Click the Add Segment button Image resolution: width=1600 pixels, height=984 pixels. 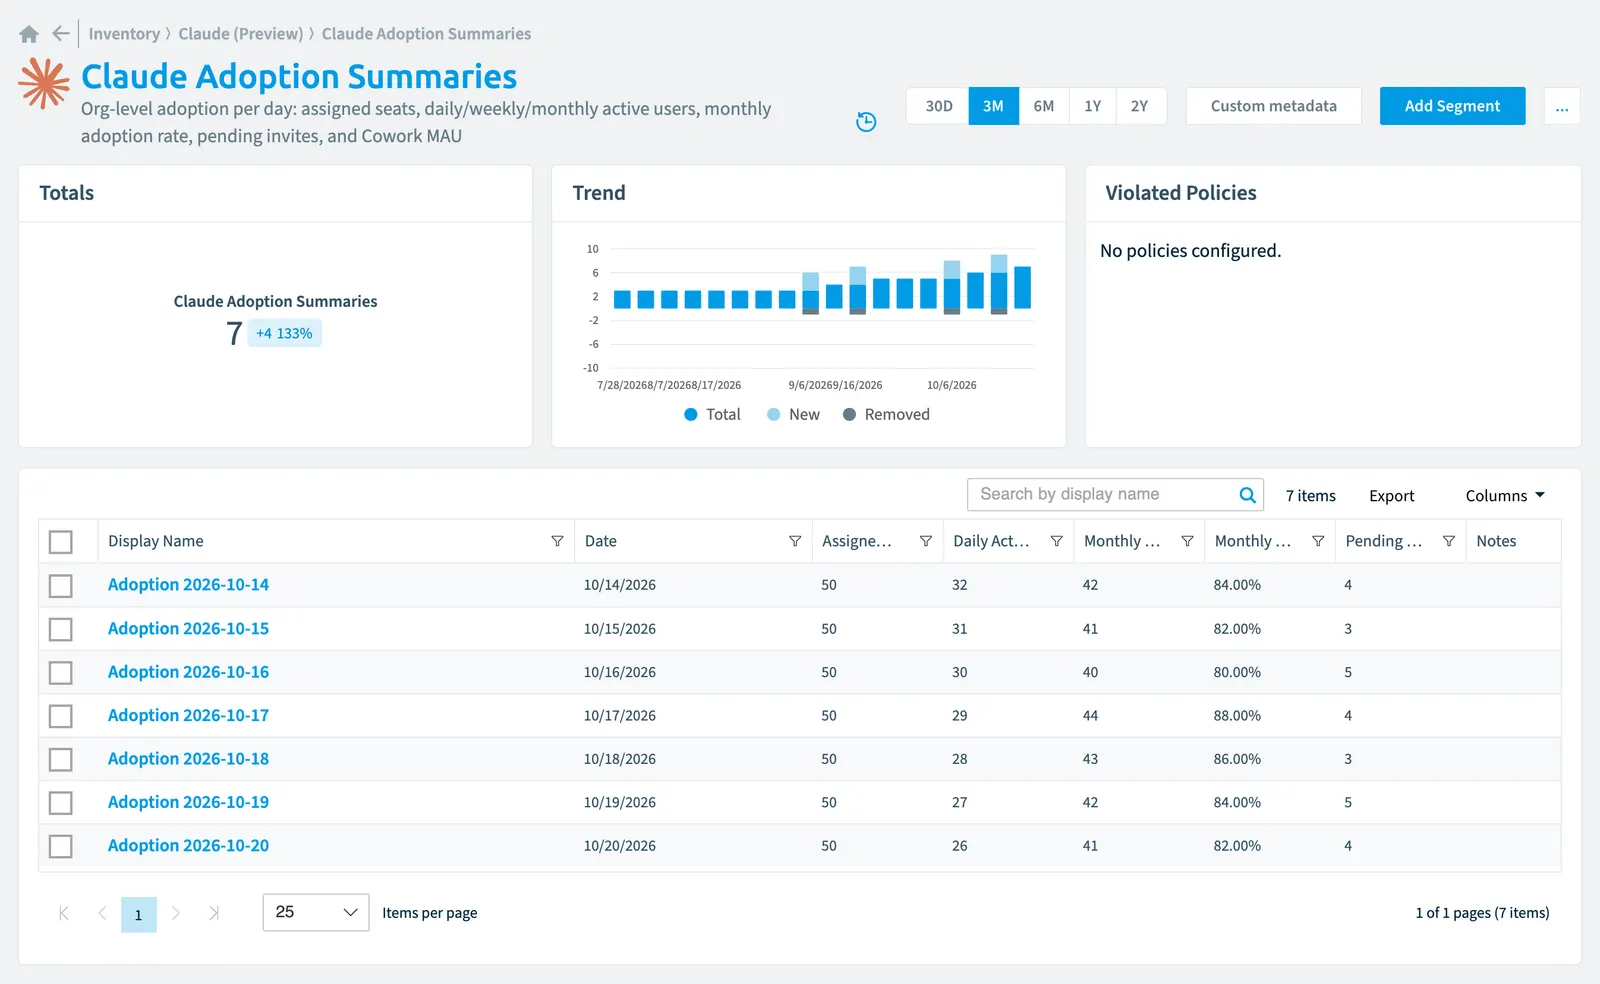tap(1452, 106)
